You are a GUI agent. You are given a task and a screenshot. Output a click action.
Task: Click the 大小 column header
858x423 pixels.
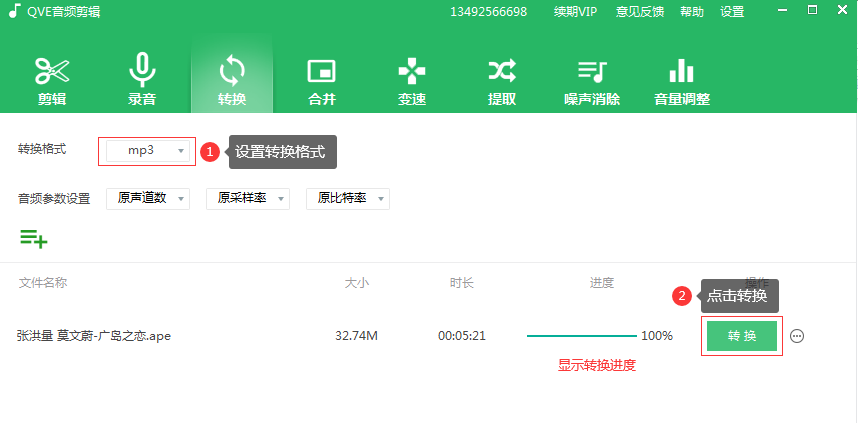[x=357, y=282]
